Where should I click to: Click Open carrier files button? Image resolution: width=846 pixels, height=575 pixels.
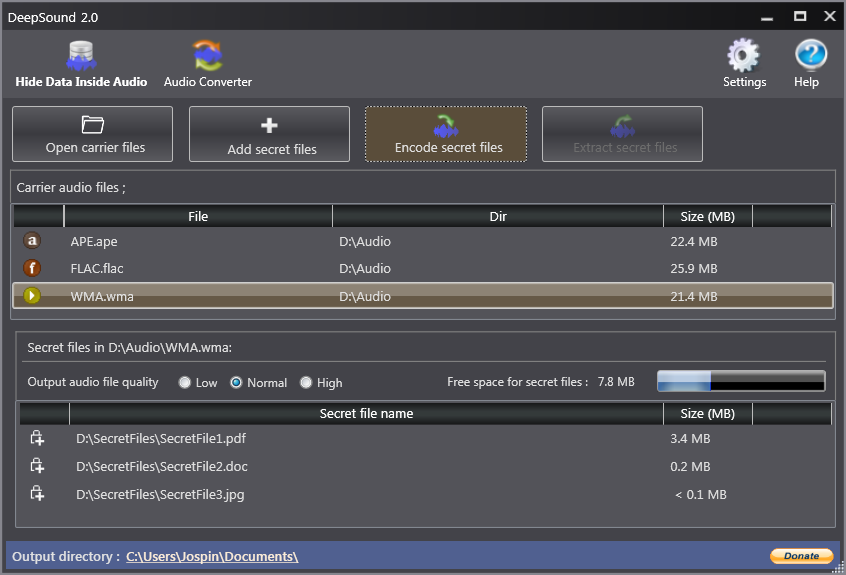click(x=92, y=134)
